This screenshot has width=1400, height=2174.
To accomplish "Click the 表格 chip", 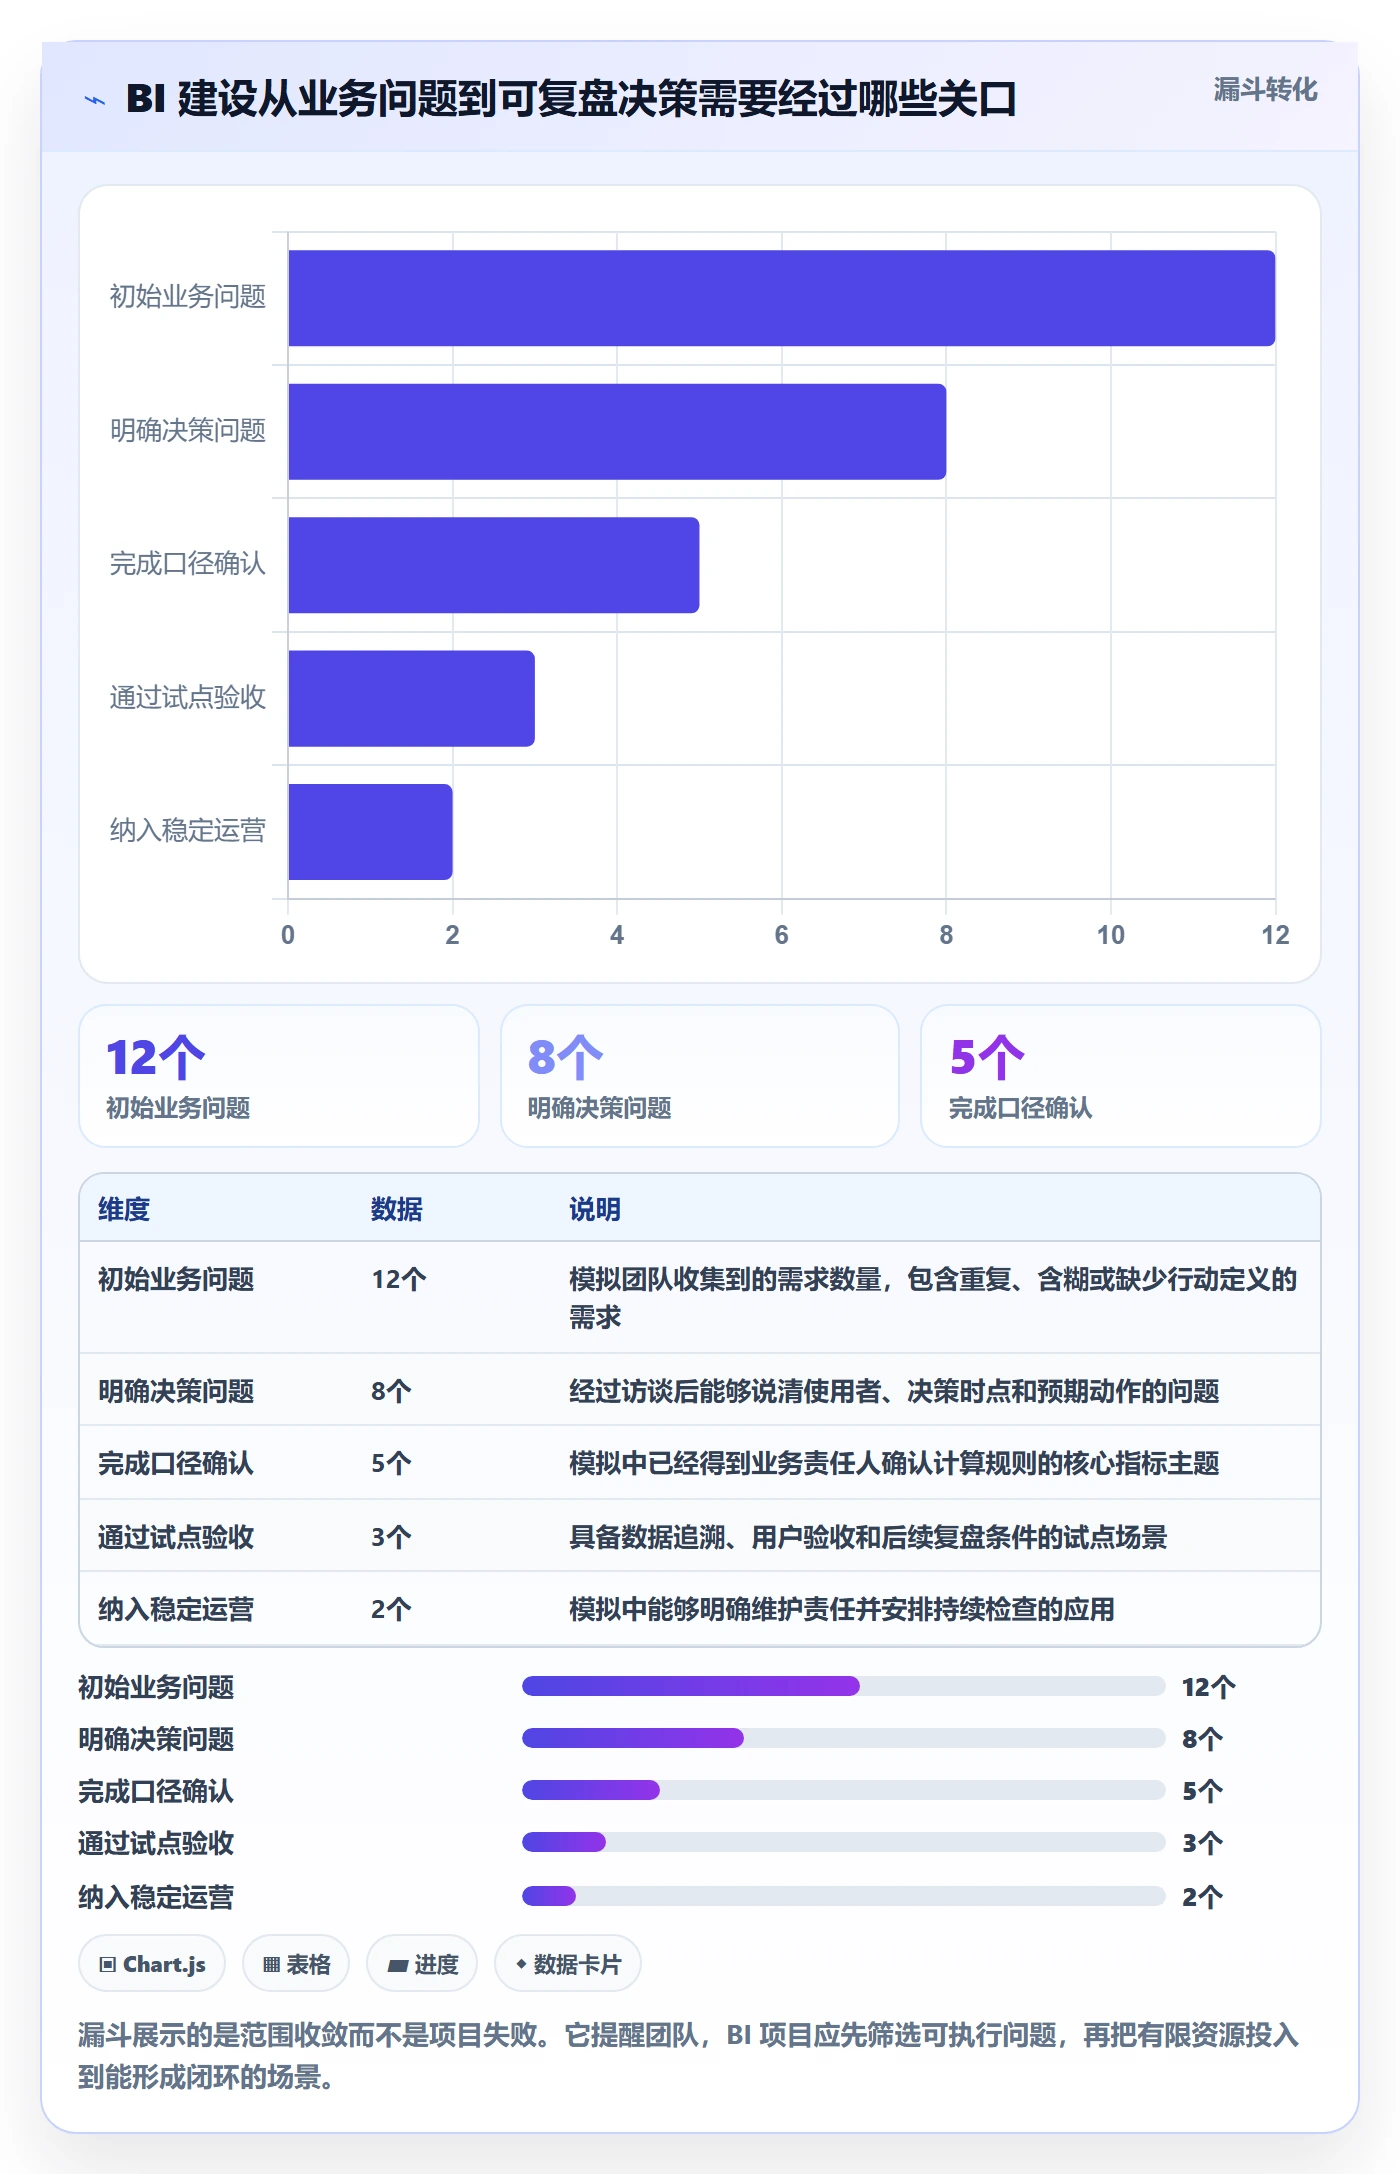I will pos(296,1964).
